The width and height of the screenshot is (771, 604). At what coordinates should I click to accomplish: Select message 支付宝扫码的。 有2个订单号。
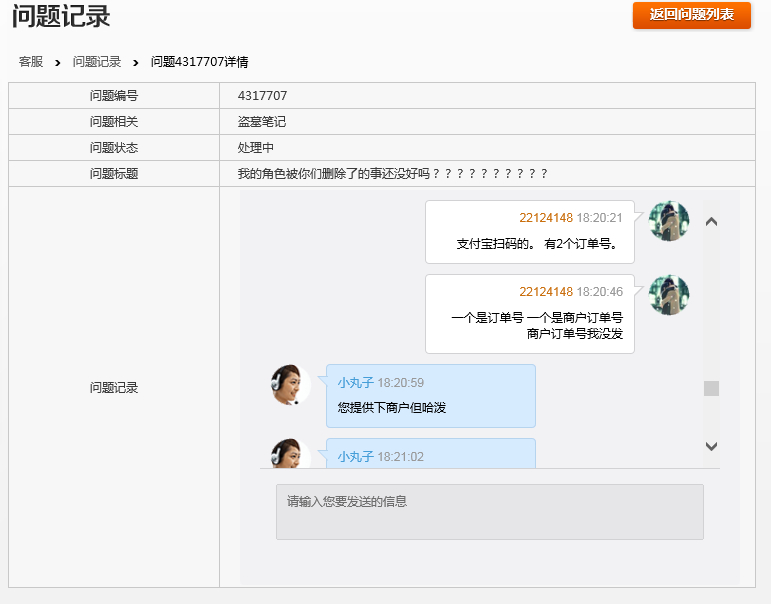536,243
